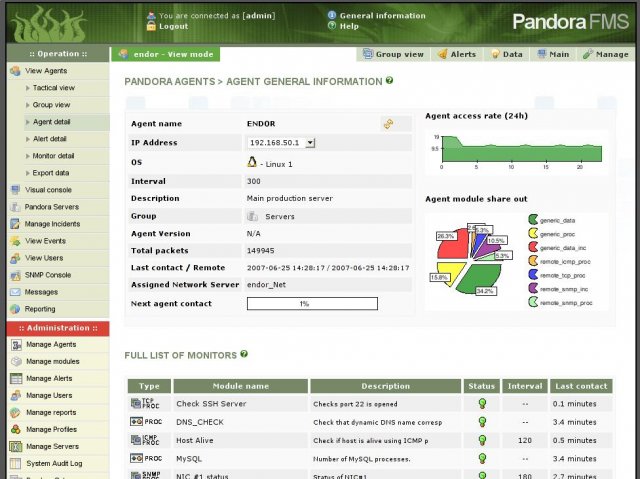
Task: Open the General information link
Action: [382, 16]
